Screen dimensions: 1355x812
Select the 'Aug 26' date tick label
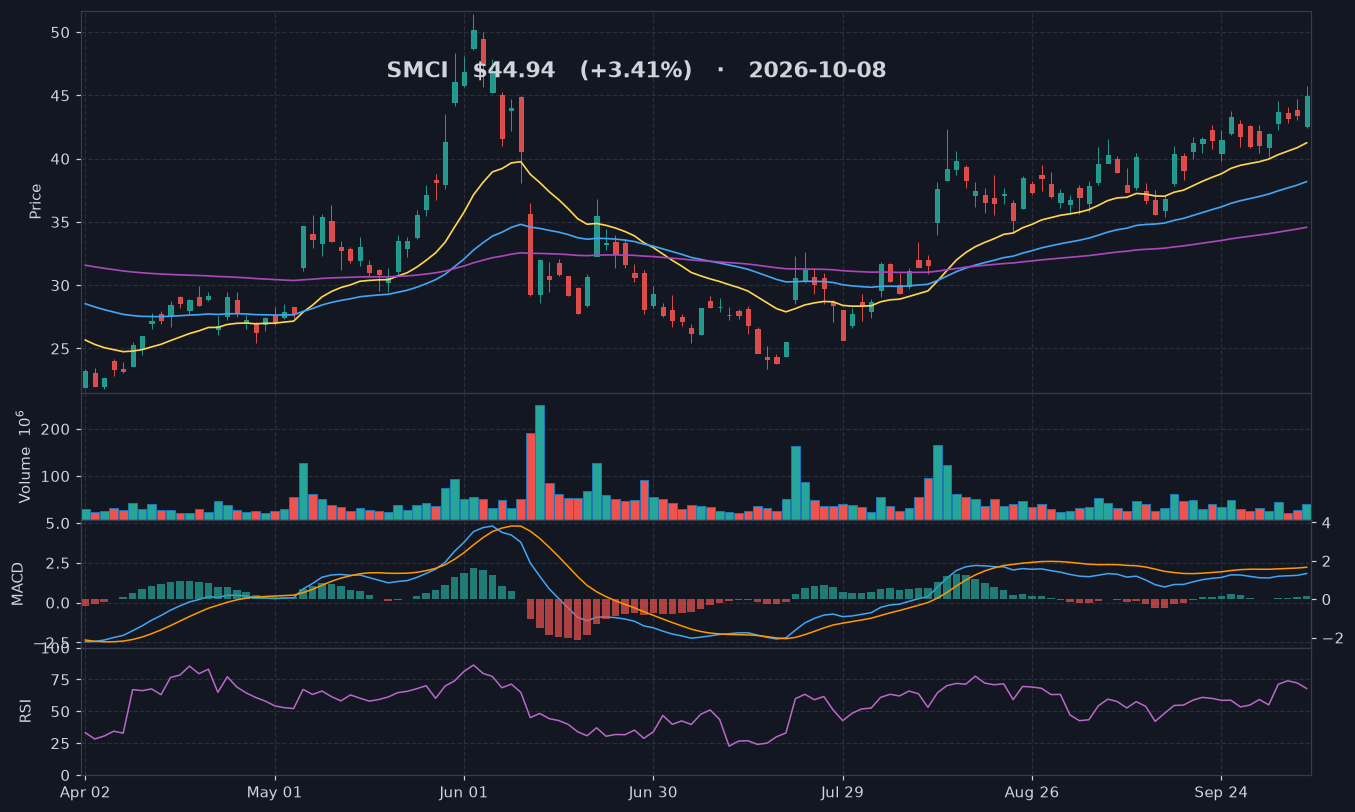click(x=1032, y=792)
